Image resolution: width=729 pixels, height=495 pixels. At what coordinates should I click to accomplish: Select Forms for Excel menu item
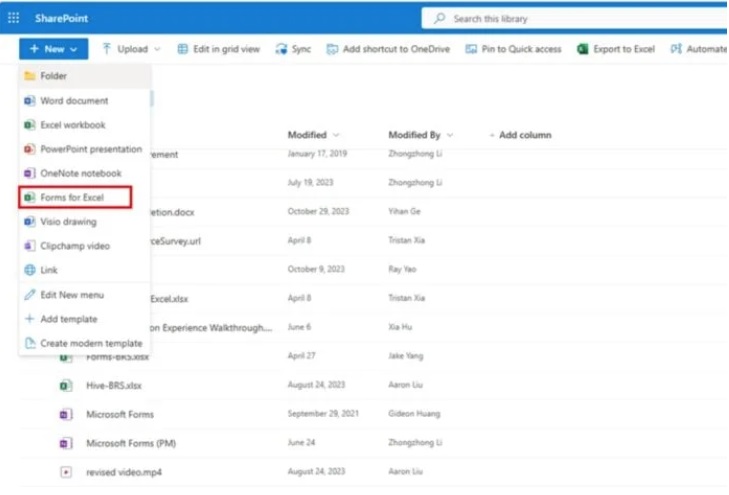point(75,197)
